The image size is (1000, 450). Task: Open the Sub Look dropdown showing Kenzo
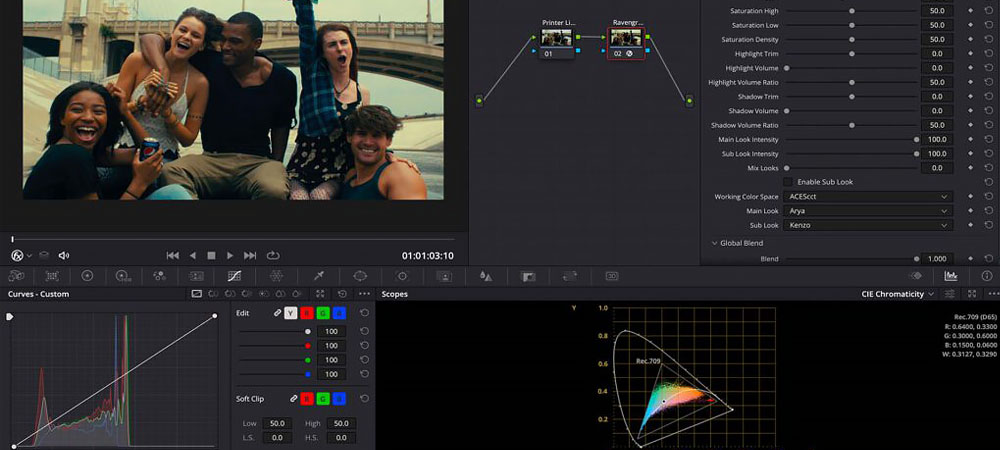(x=869, y=226)
